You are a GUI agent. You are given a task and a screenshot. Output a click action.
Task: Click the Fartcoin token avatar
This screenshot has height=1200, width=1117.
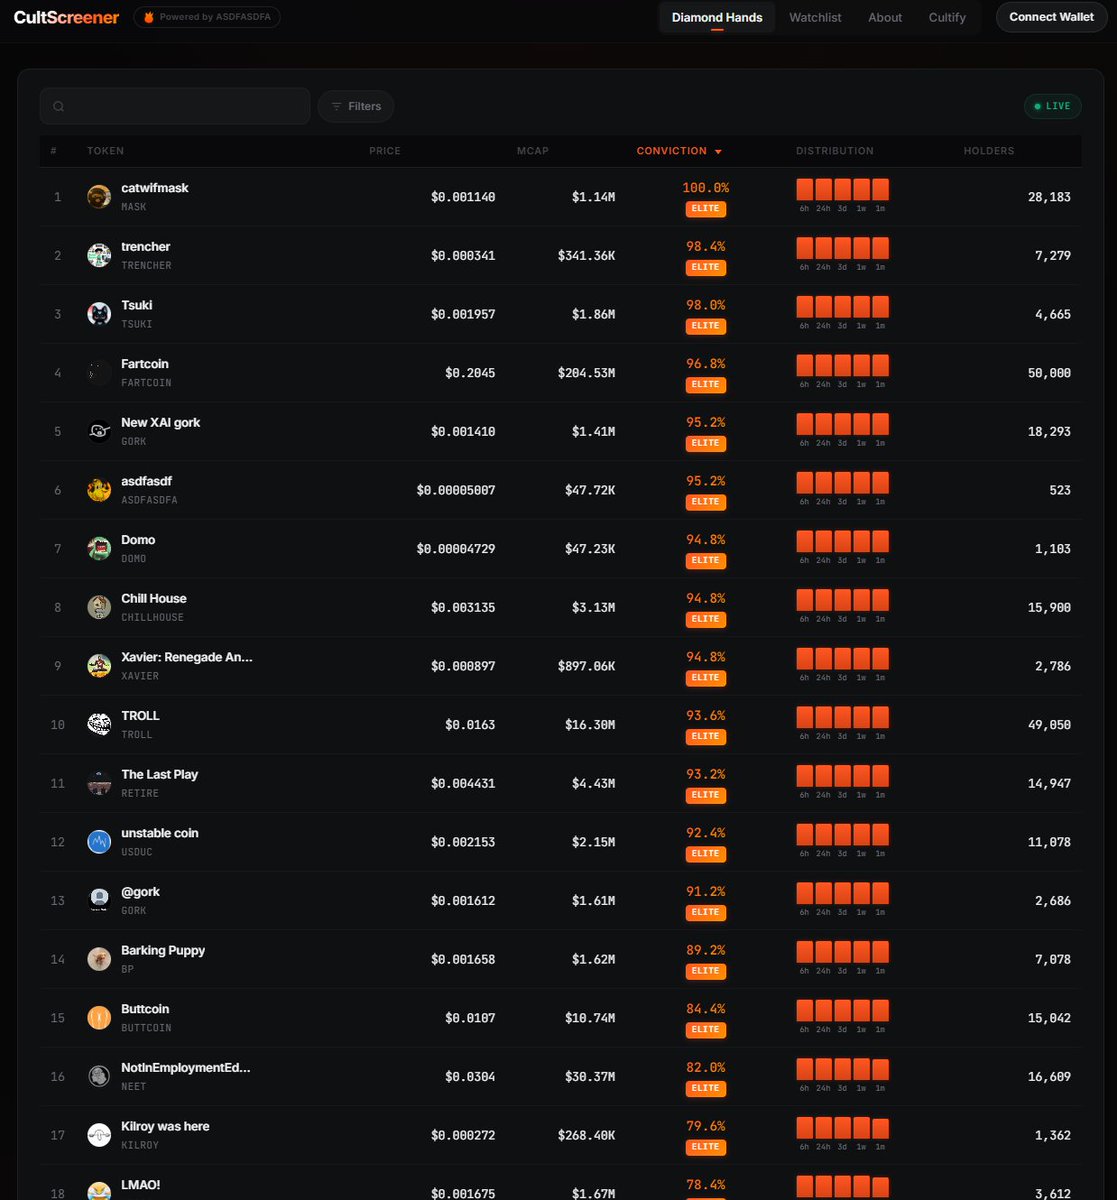tap(99, 373)
